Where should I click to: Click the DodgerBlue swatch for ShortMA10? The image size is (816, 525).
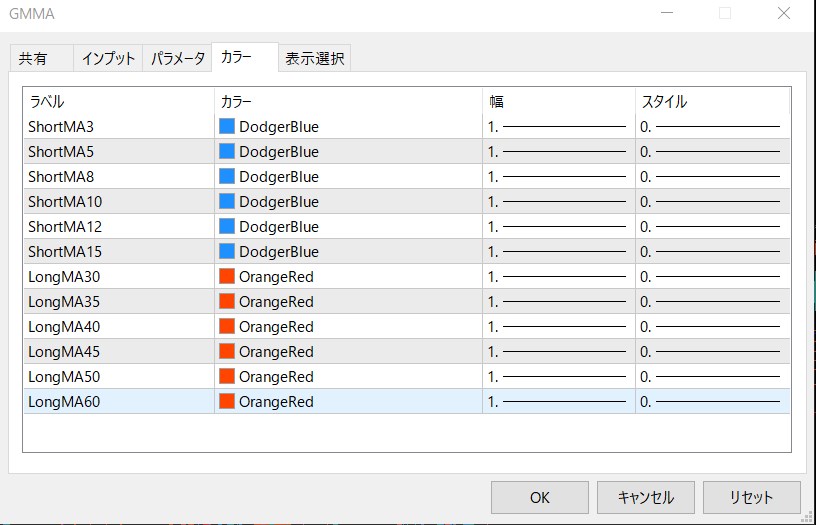(x=227, y=201)
